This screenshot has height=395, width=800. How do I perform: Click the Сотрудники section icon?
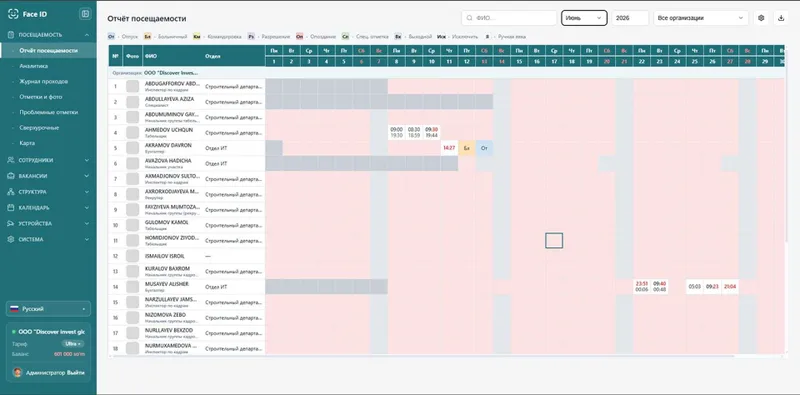(x=11, y=160)
